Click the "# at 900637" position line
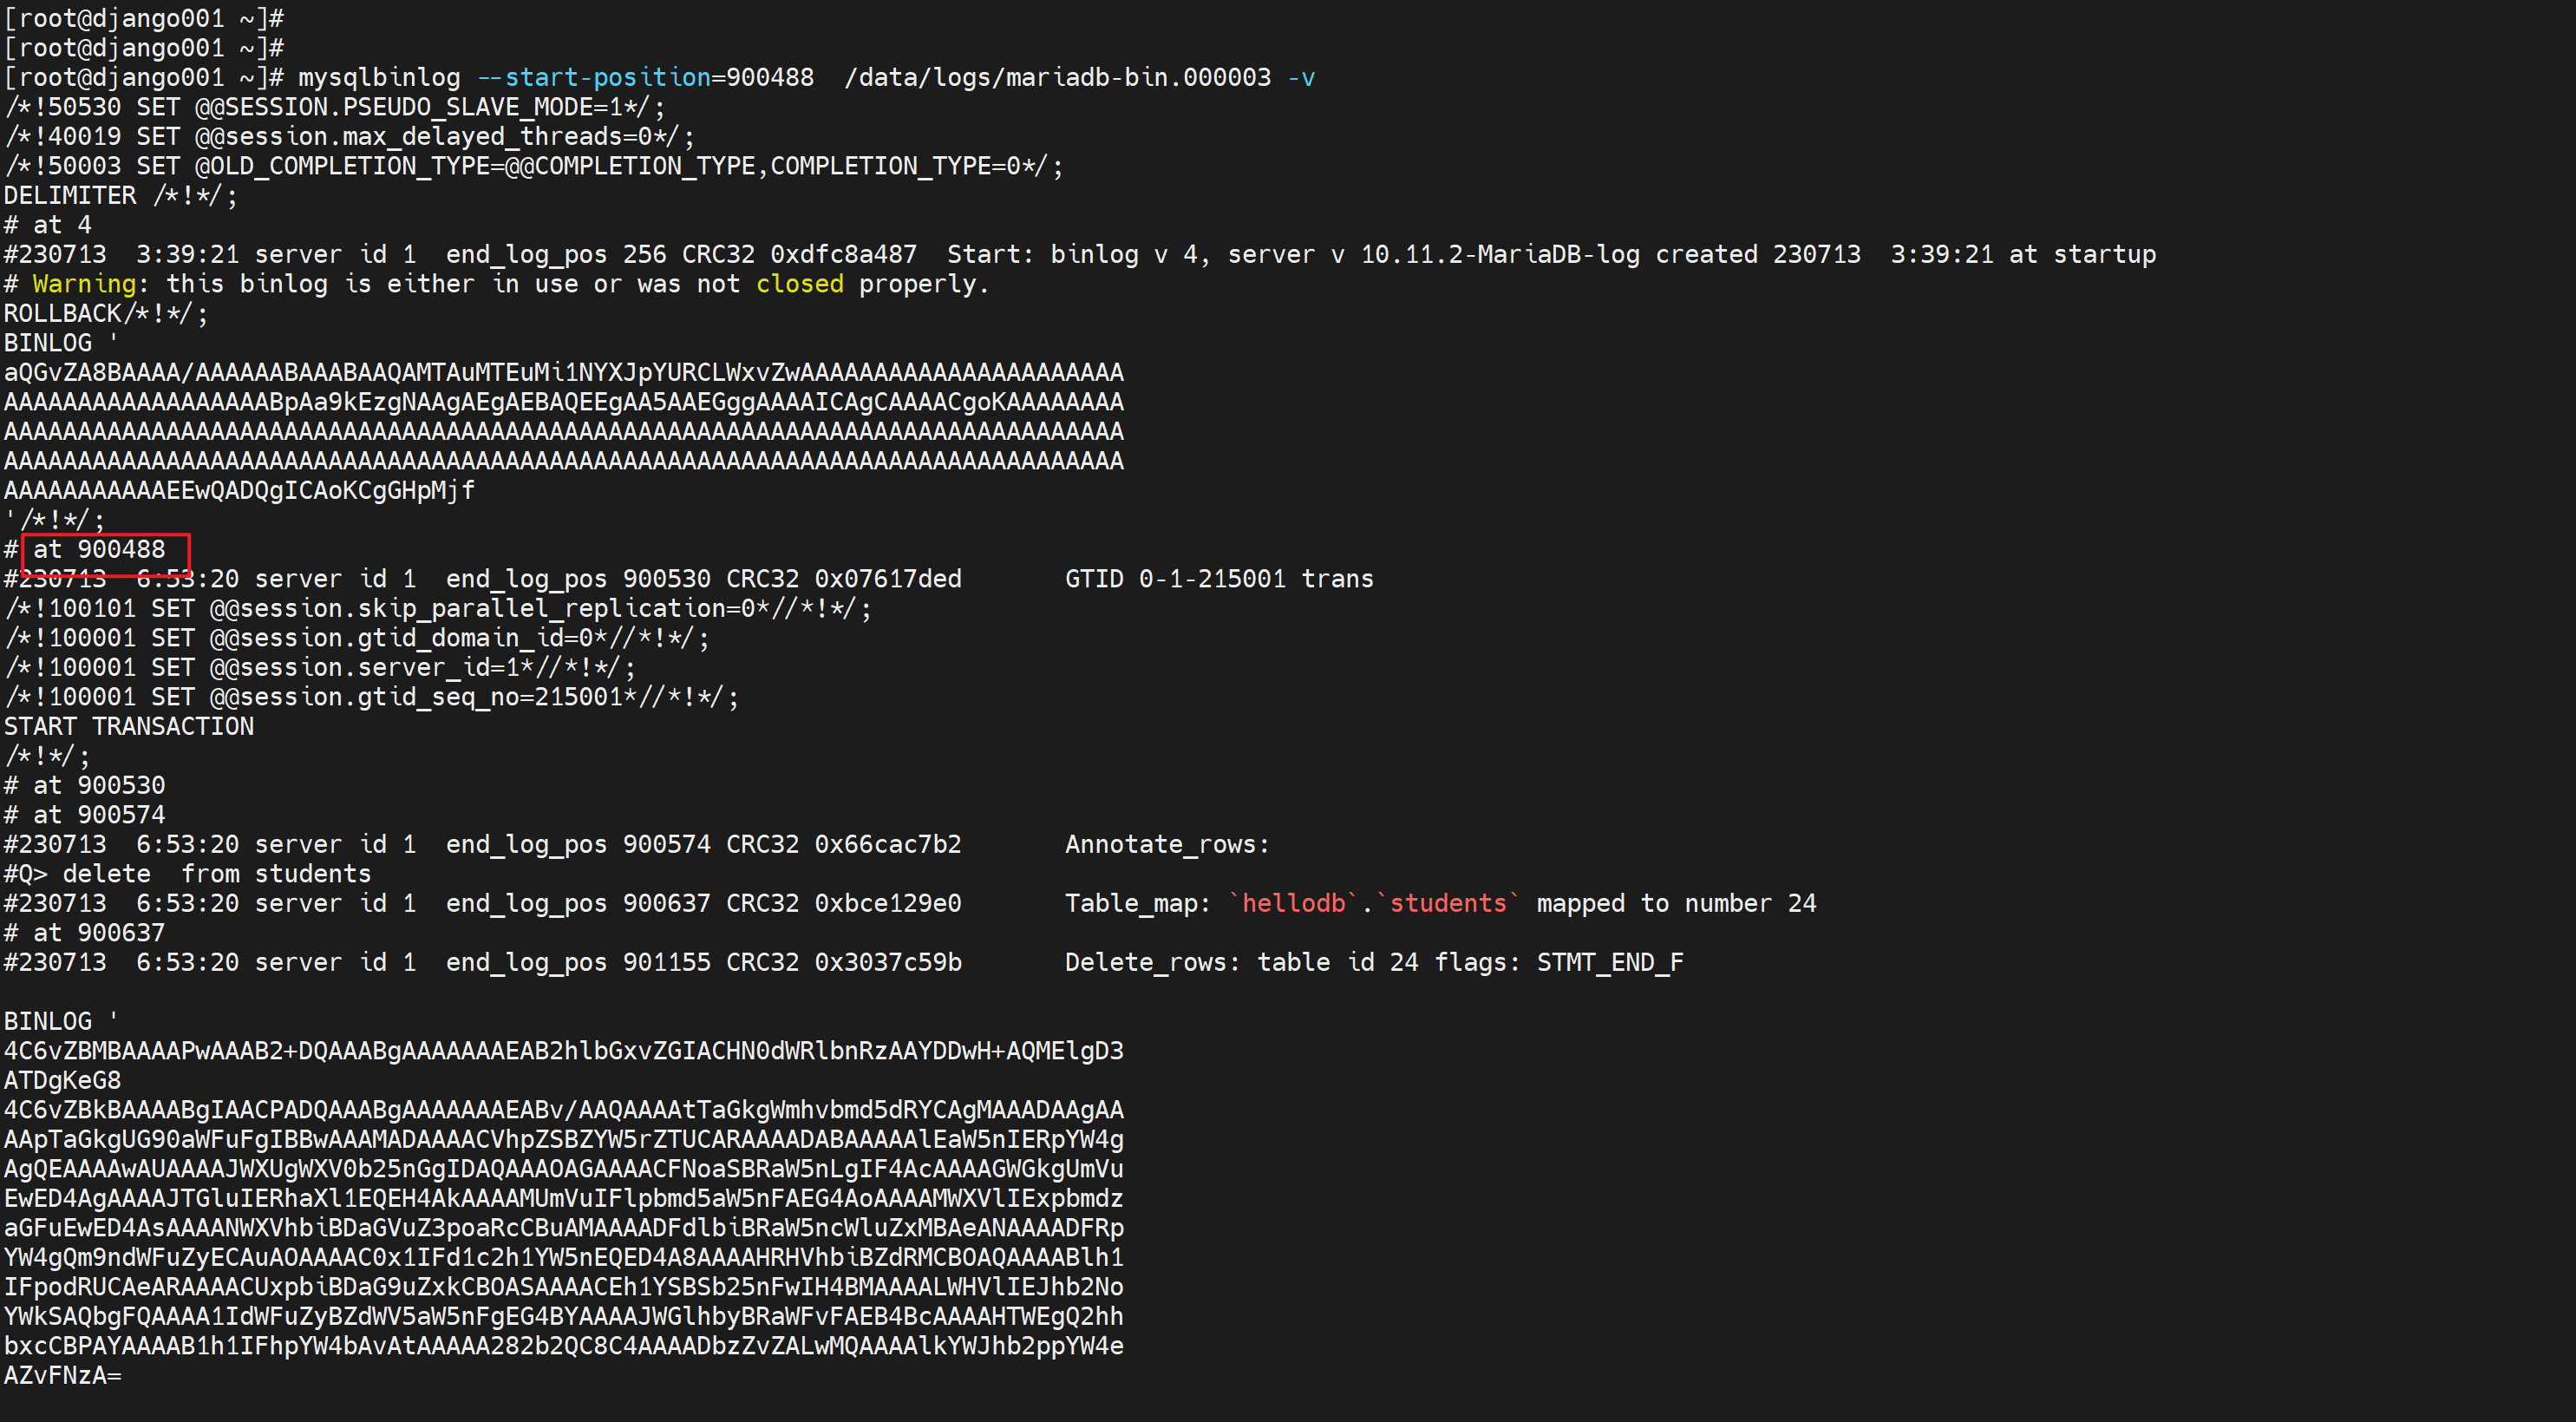The width and height of the screenshot is (2576, 1422). pyautogui.click(x=85, y=933)
